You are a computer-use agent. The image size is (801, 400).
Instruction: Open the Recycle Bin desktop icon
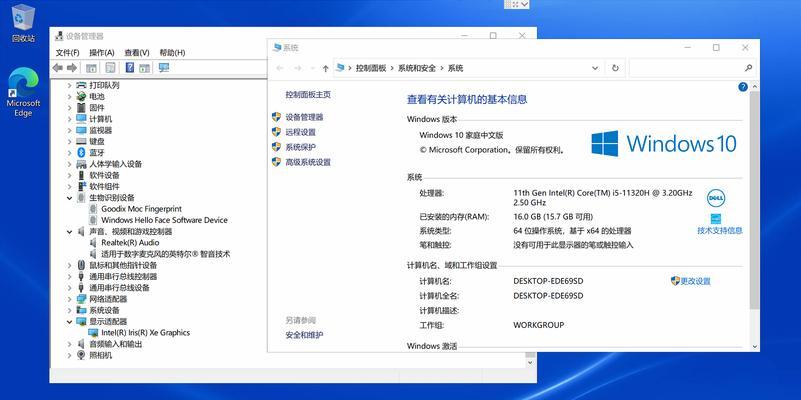click(23, 23)
